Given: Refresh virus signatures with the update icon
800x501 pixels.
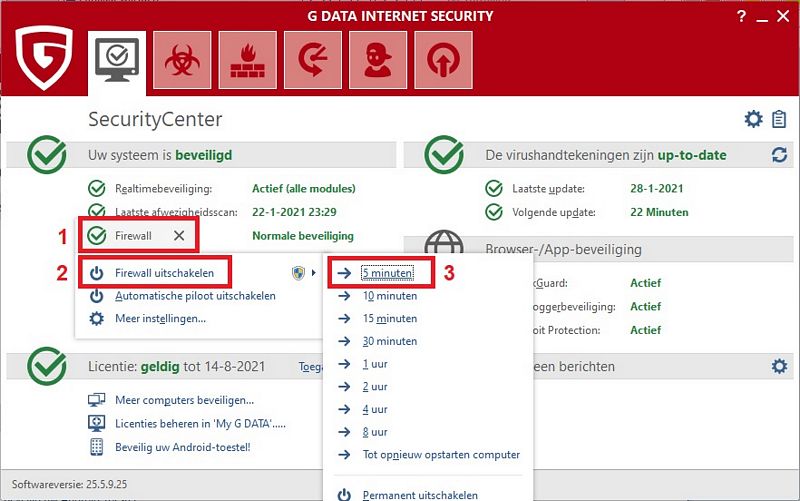Looking at the screenshot, I should tap(779, 155).
